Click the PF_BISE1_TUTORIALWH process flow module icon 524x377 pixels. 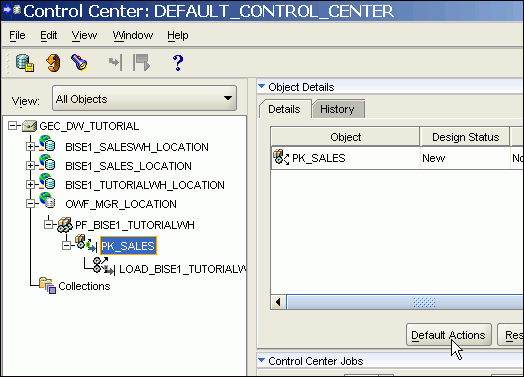(x=64, y=225)
